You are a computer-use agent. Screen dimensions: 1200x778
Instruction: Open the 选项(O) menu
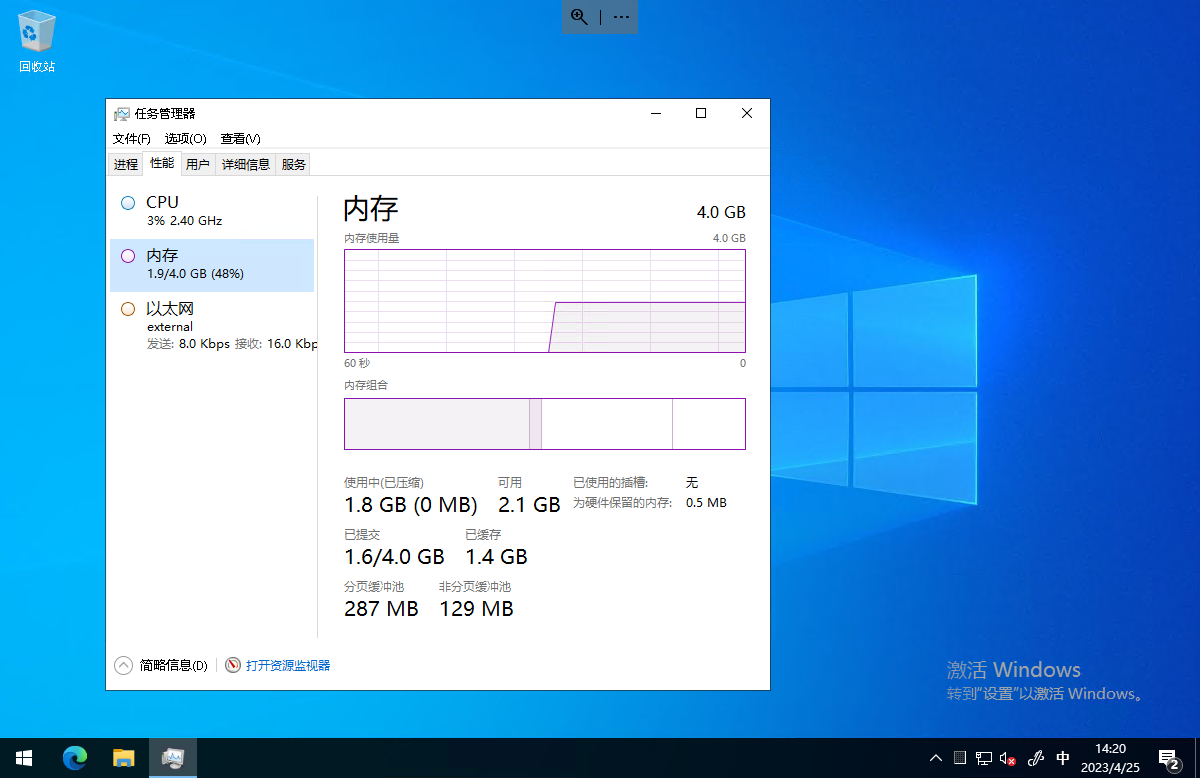(x=186, y=139)
